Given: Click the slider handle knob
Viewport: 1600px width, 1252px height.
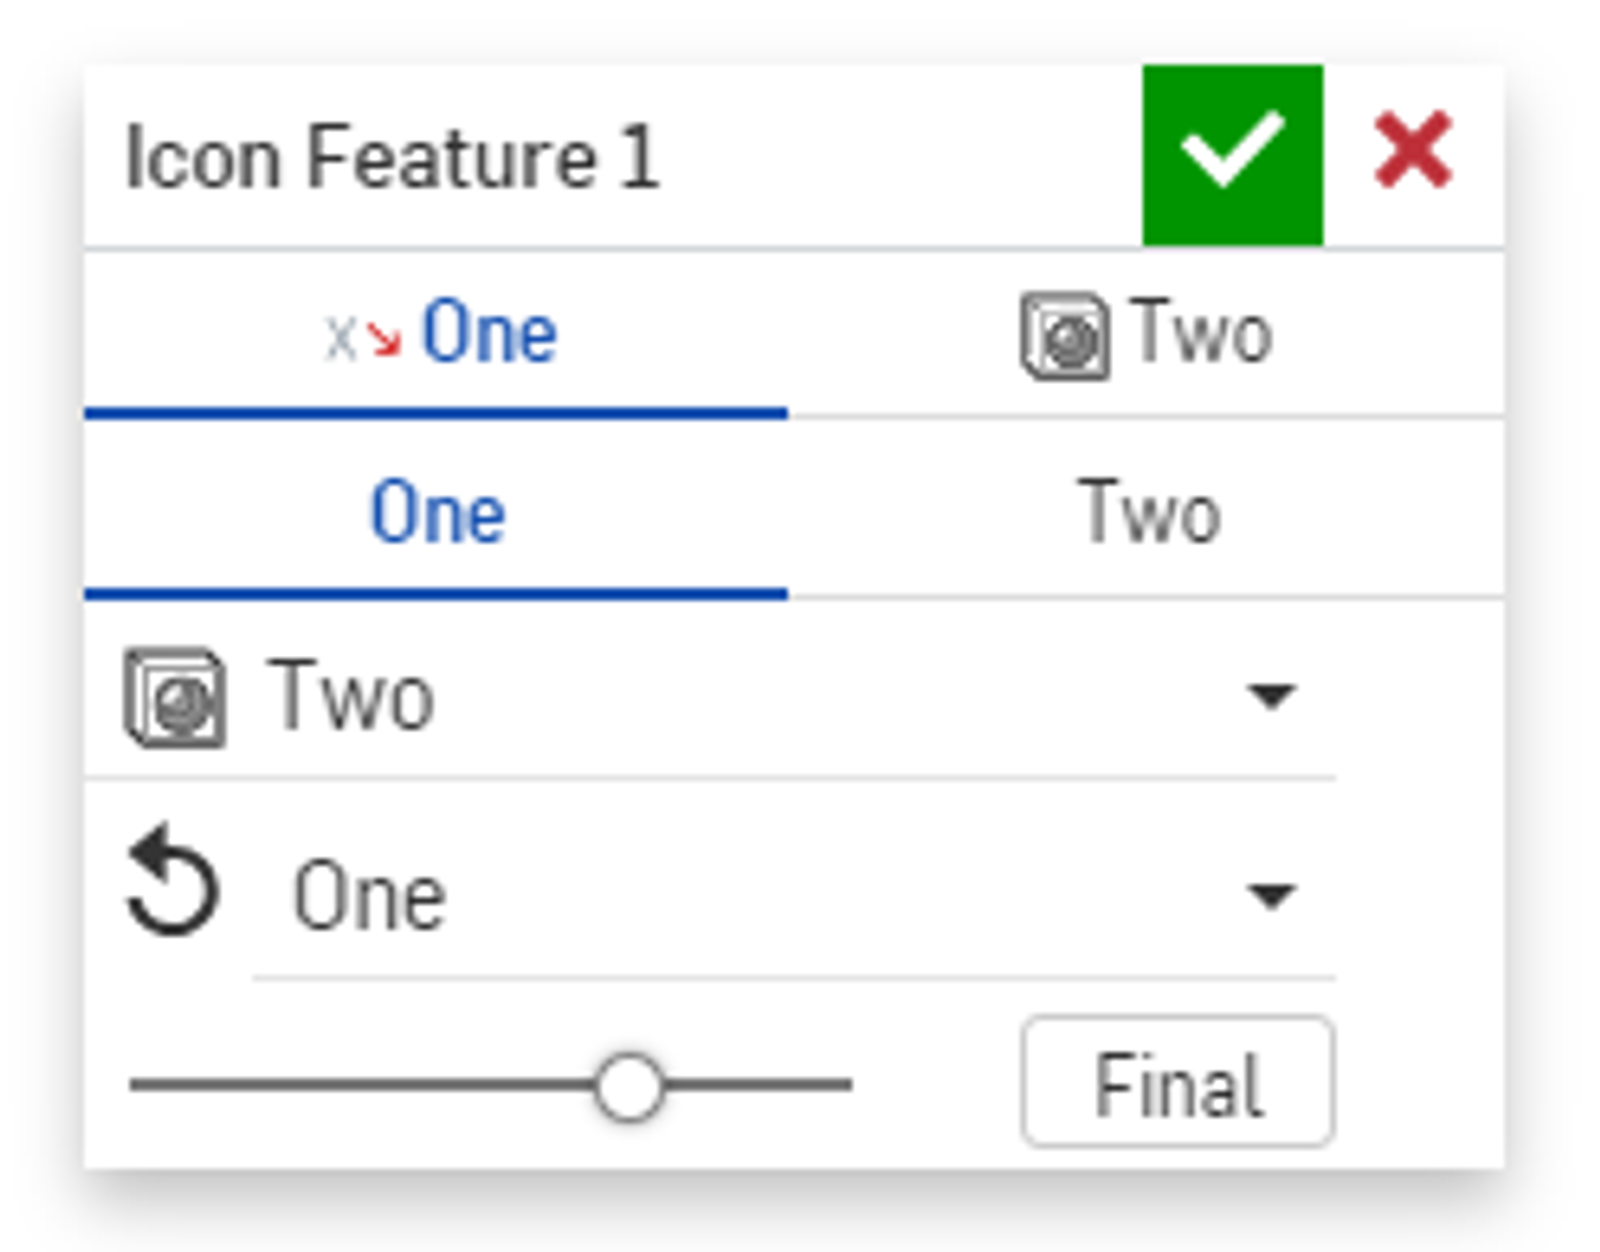Looking at the screenshot, I should pos(627,1086).
